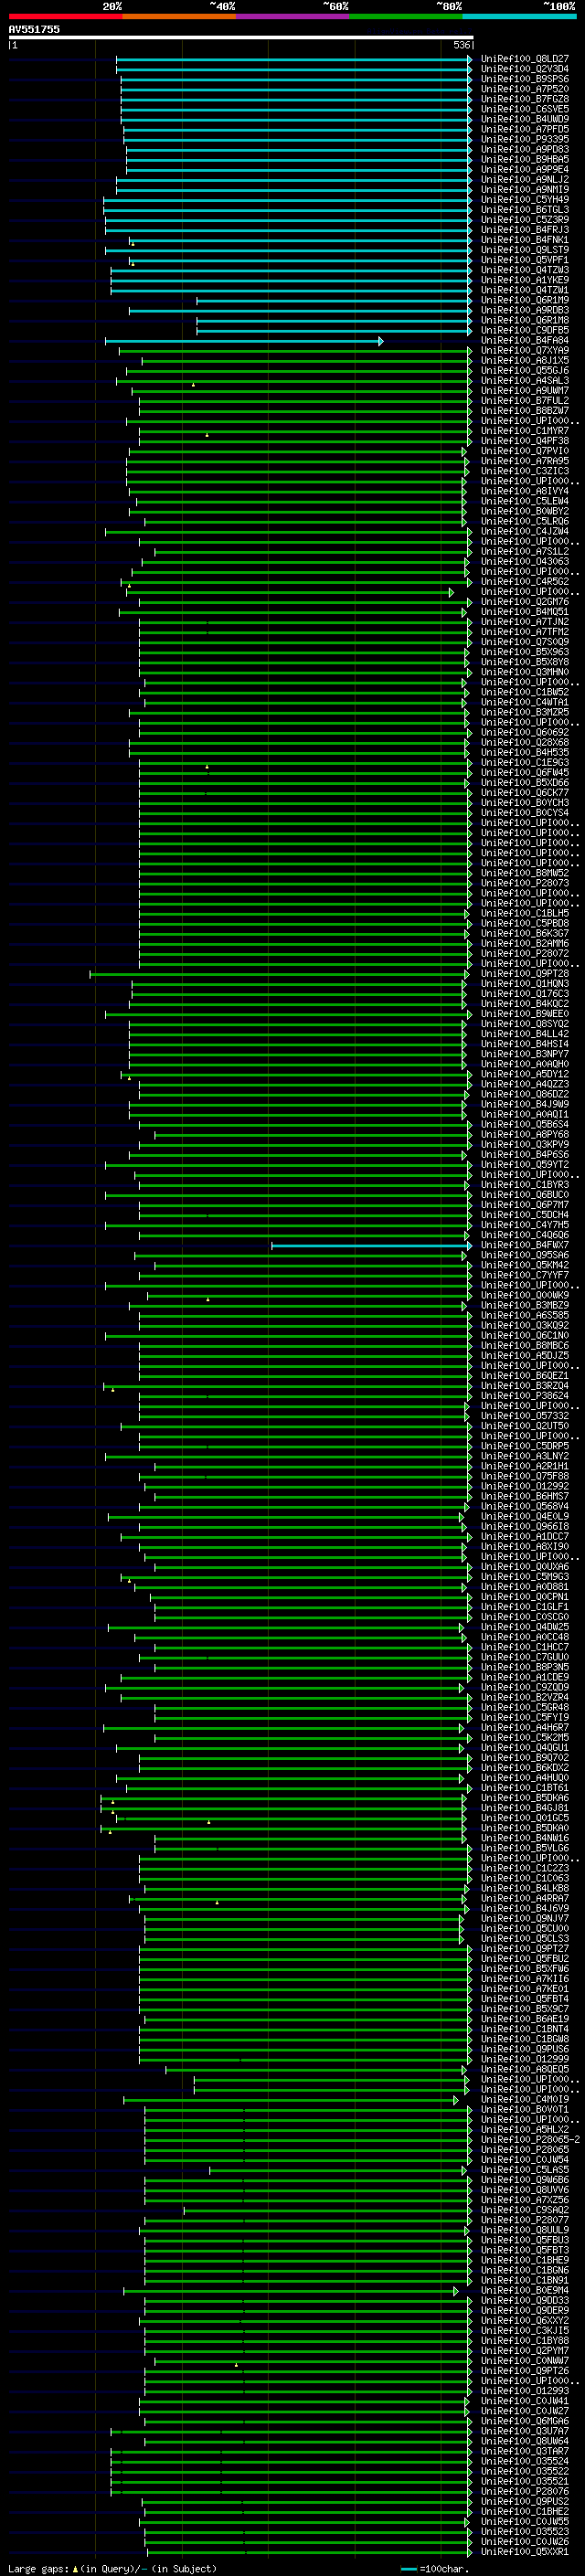Click the purple ~60% identity legend segment
Screen dimensions: 585x2576
tap(293, 16)
